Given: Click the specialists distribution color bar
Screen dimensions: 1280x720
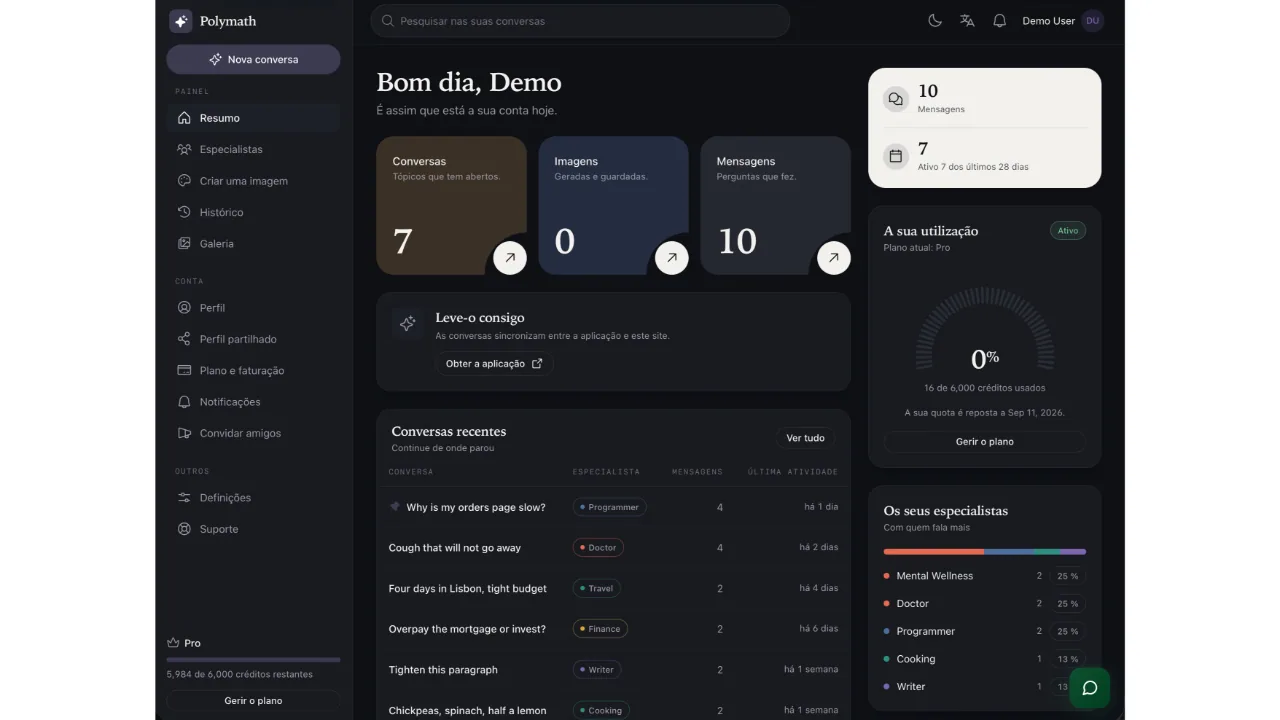Looking at the screenshot, I should tap(985, 551).
